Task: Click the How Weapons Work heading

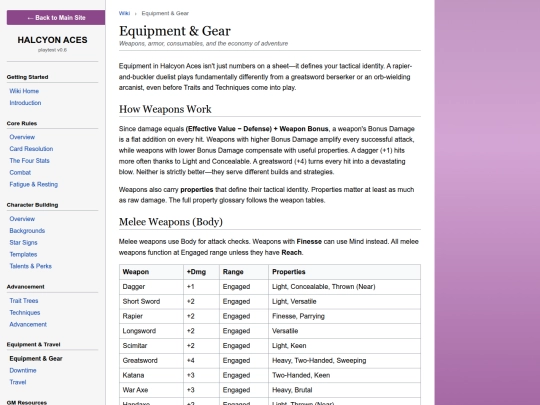Action: pos(165,109)
